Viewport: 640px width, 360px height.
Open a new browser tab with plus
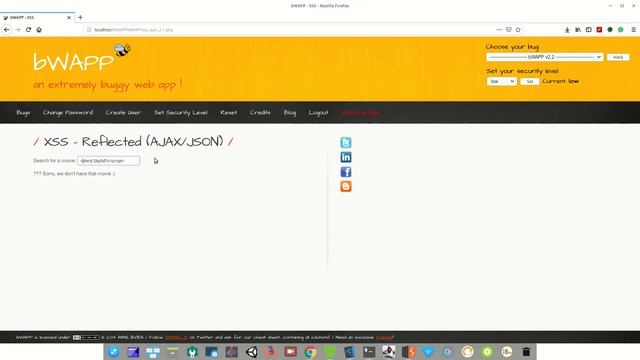click(x=80, y=18)
